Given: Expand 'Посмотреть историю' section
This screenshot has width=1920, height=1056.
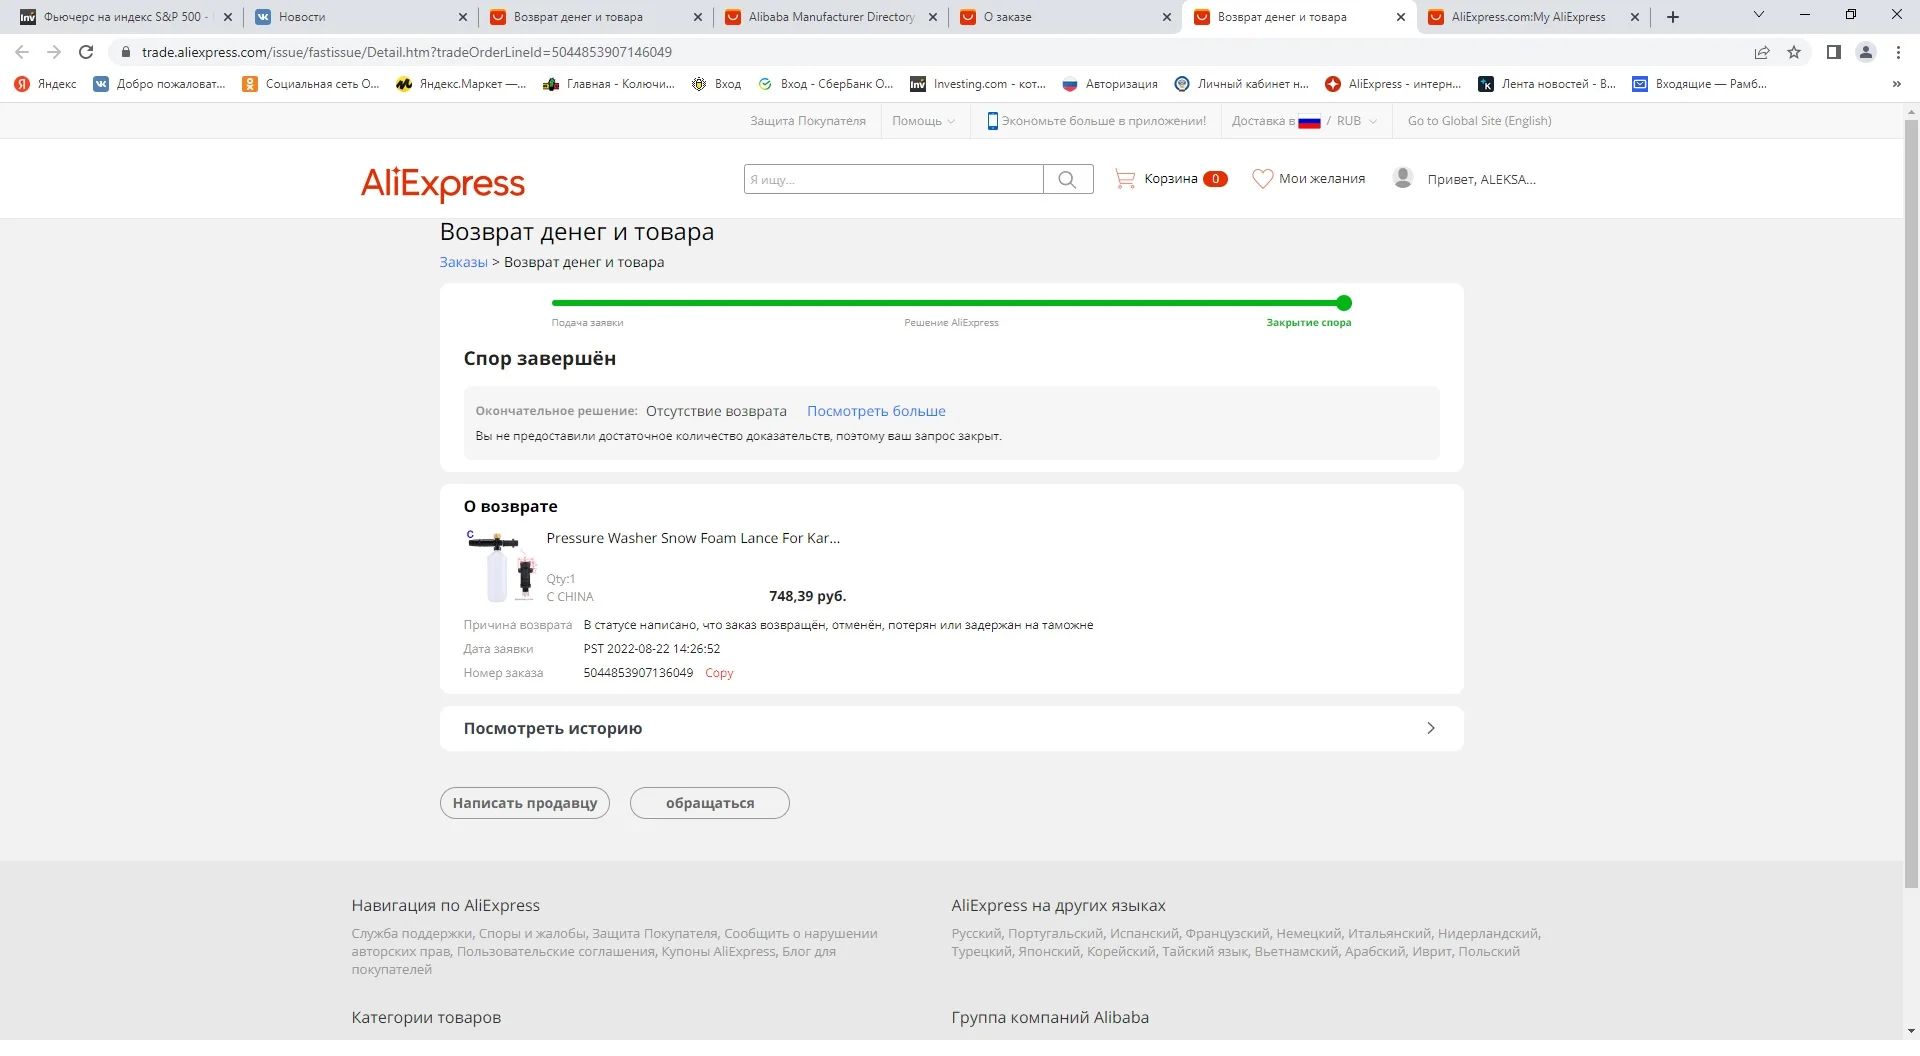Looking at the screenshot, I should pos(951,729).
